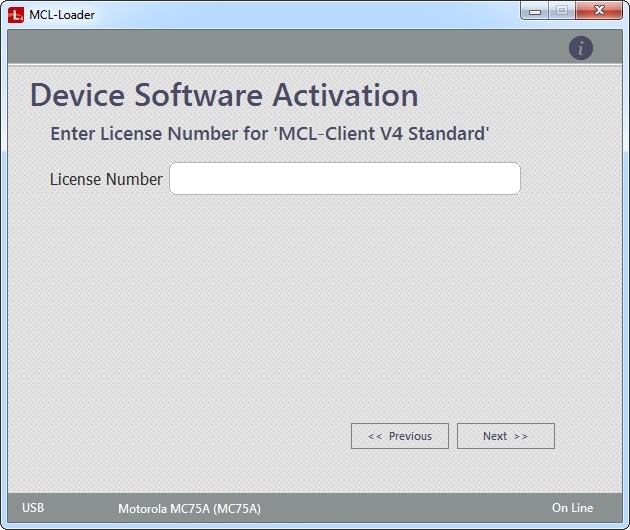Click the Device Software Activation heading

tap(224, 95)
